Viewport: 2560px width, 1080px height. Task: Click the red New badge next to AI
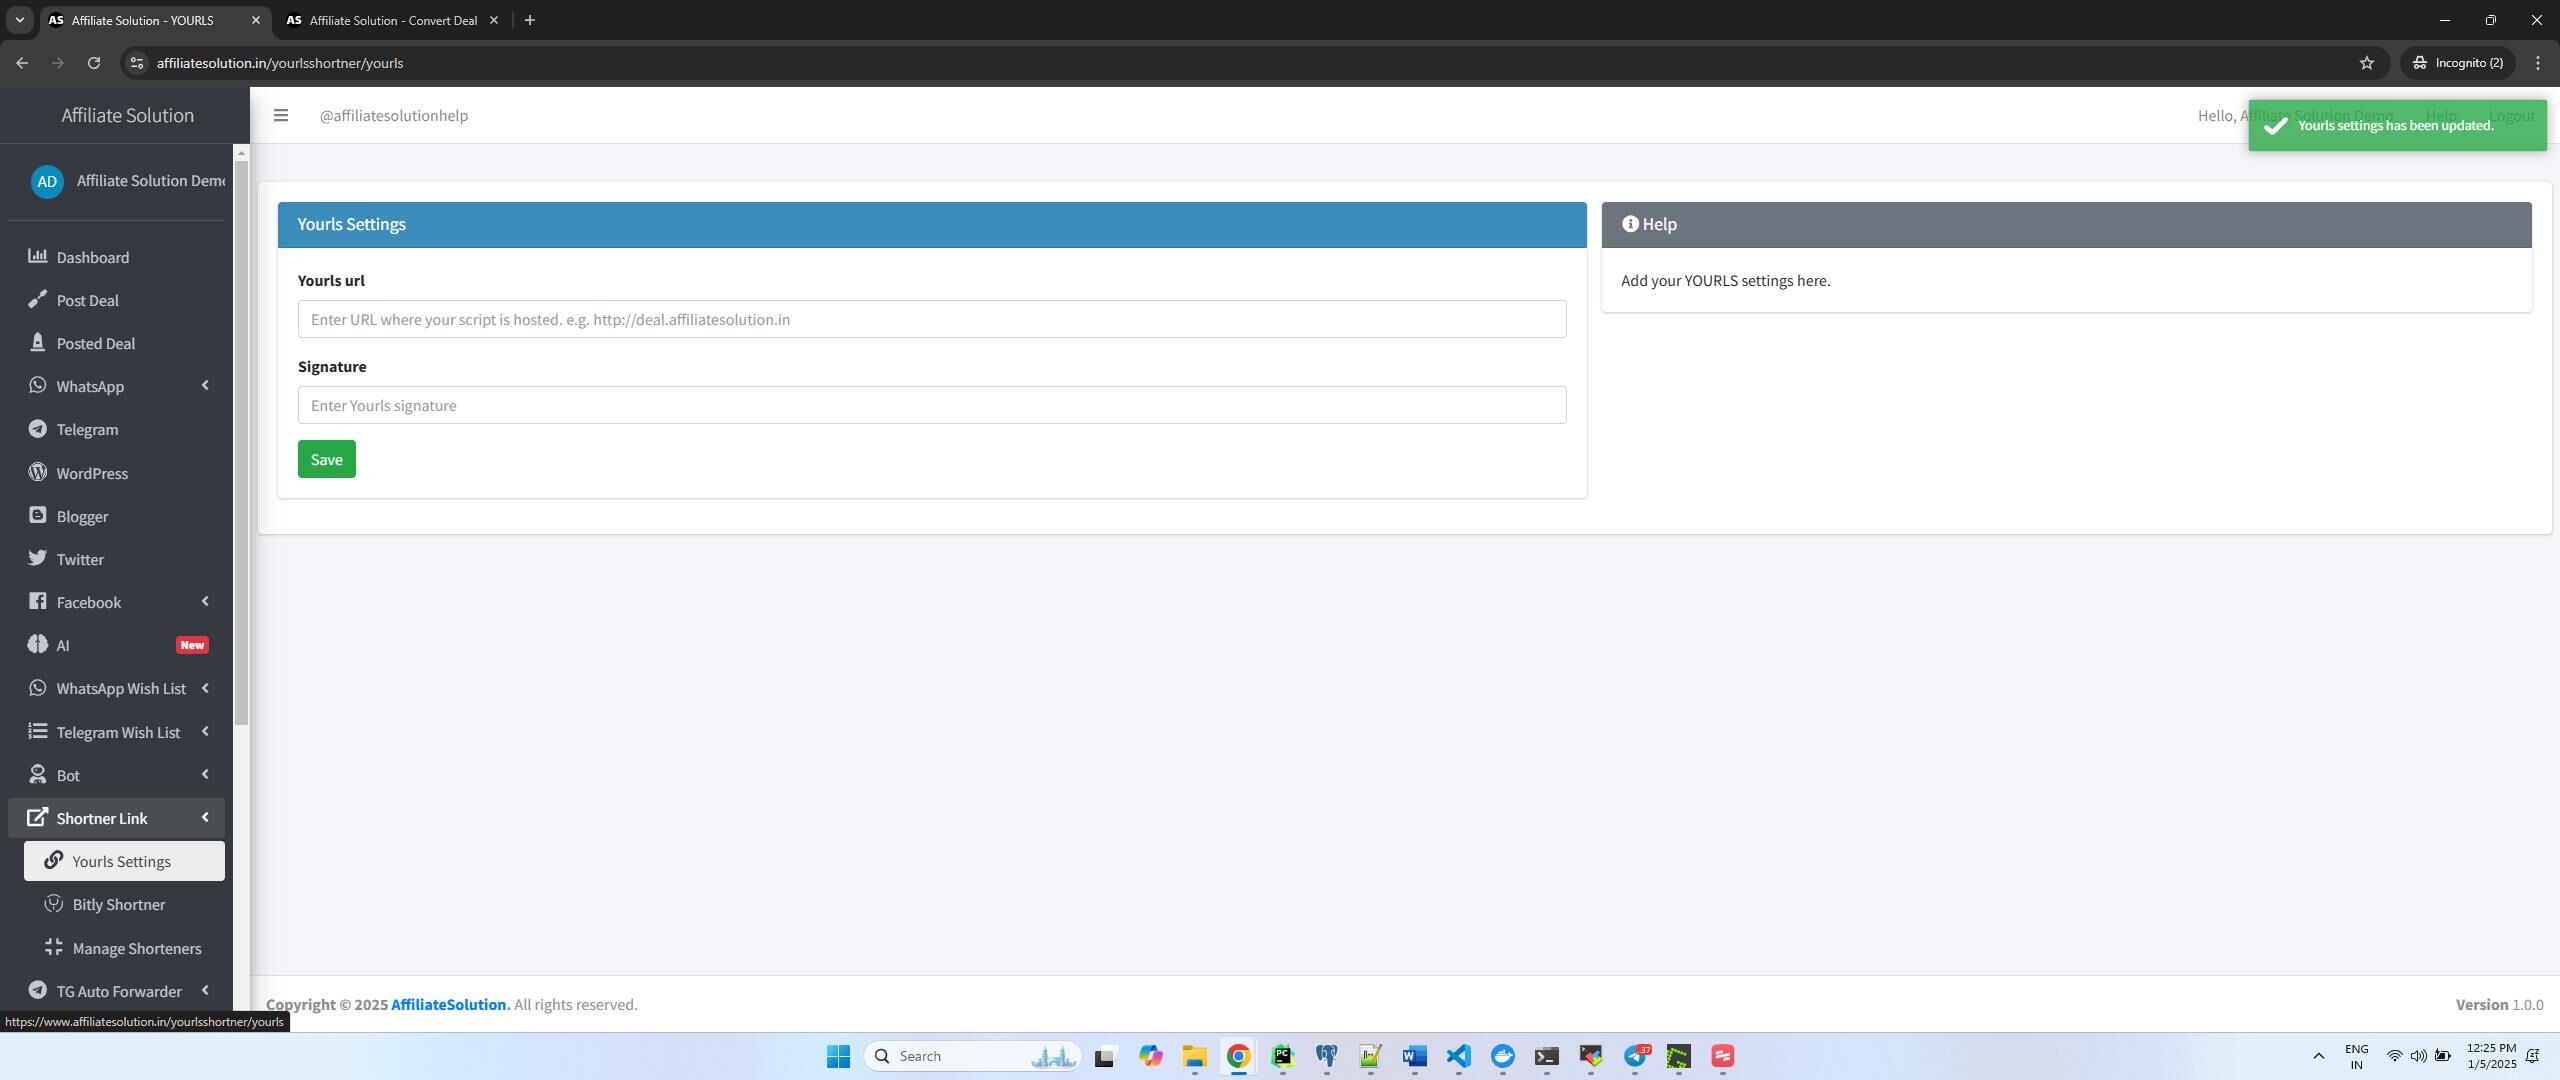point(192,645)
